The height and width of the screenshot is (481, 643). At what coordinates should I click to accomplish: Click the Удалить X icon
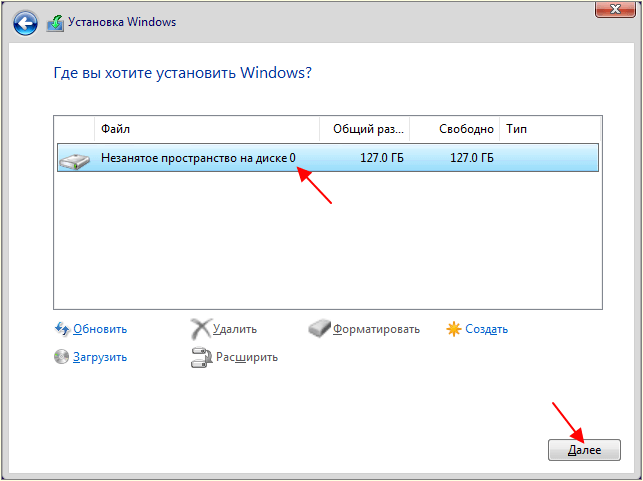tap(201, 329)
